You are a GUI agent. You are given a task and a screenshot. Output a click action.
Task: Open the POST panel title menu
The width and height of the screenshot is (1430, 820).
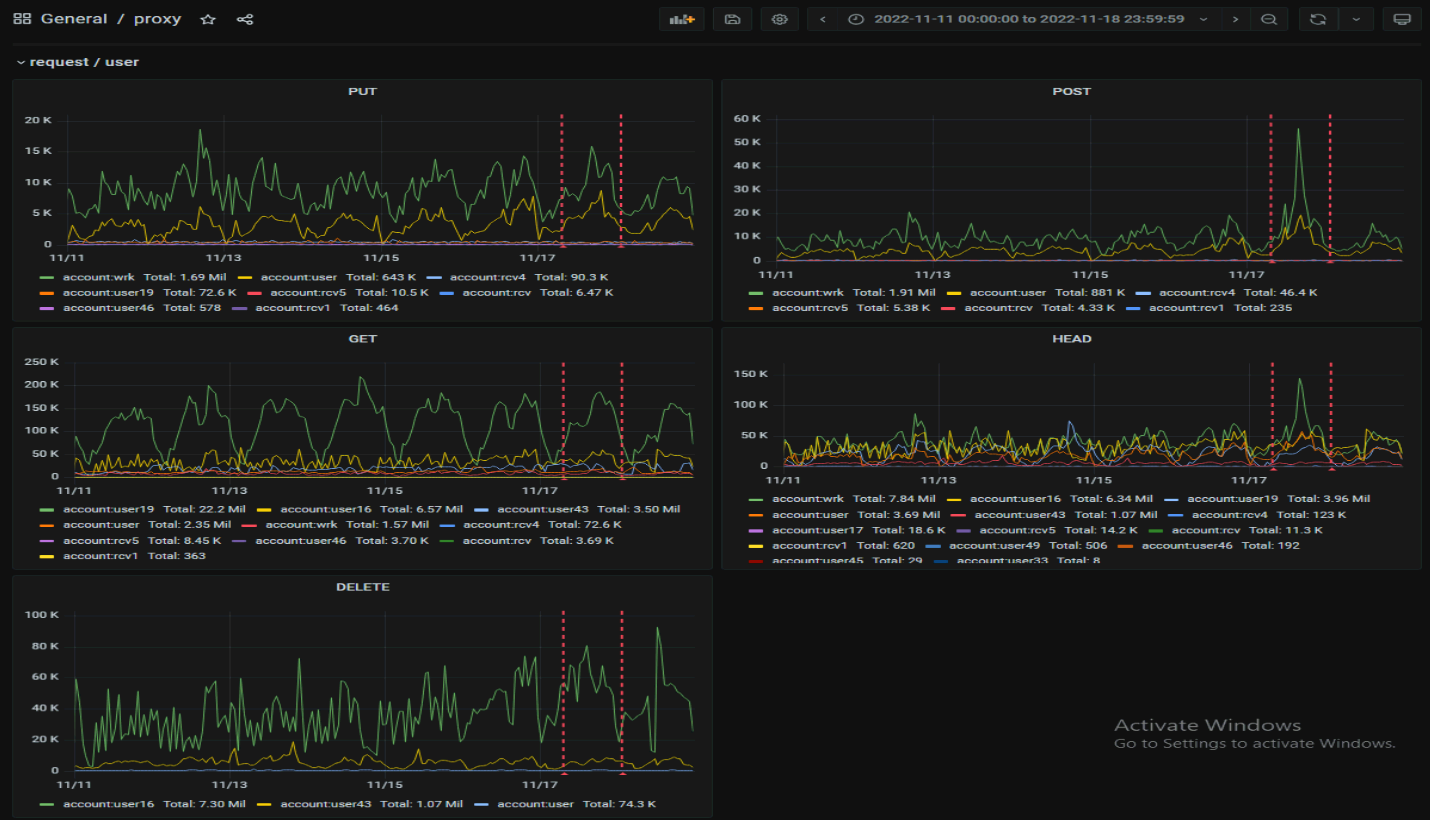(x=1071, y=91)
